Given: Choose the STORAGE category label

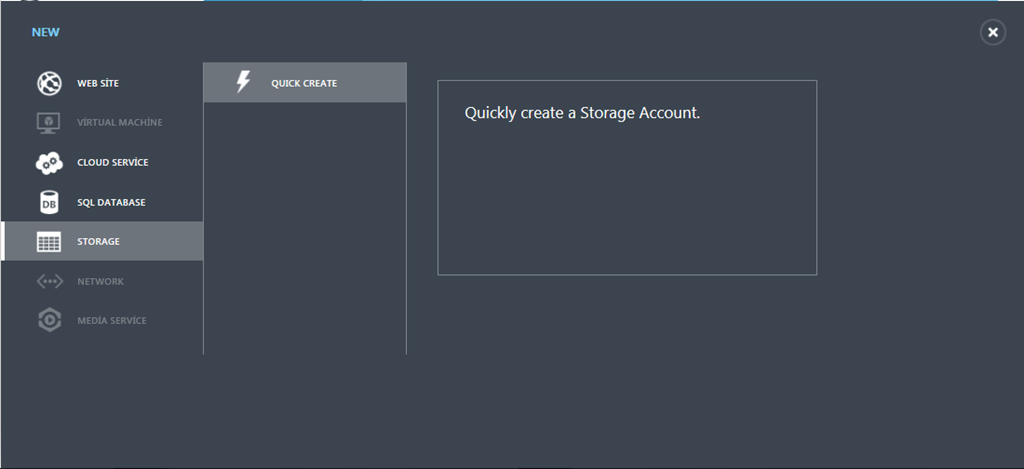Looking at the screenshot, I should [99, 242].
